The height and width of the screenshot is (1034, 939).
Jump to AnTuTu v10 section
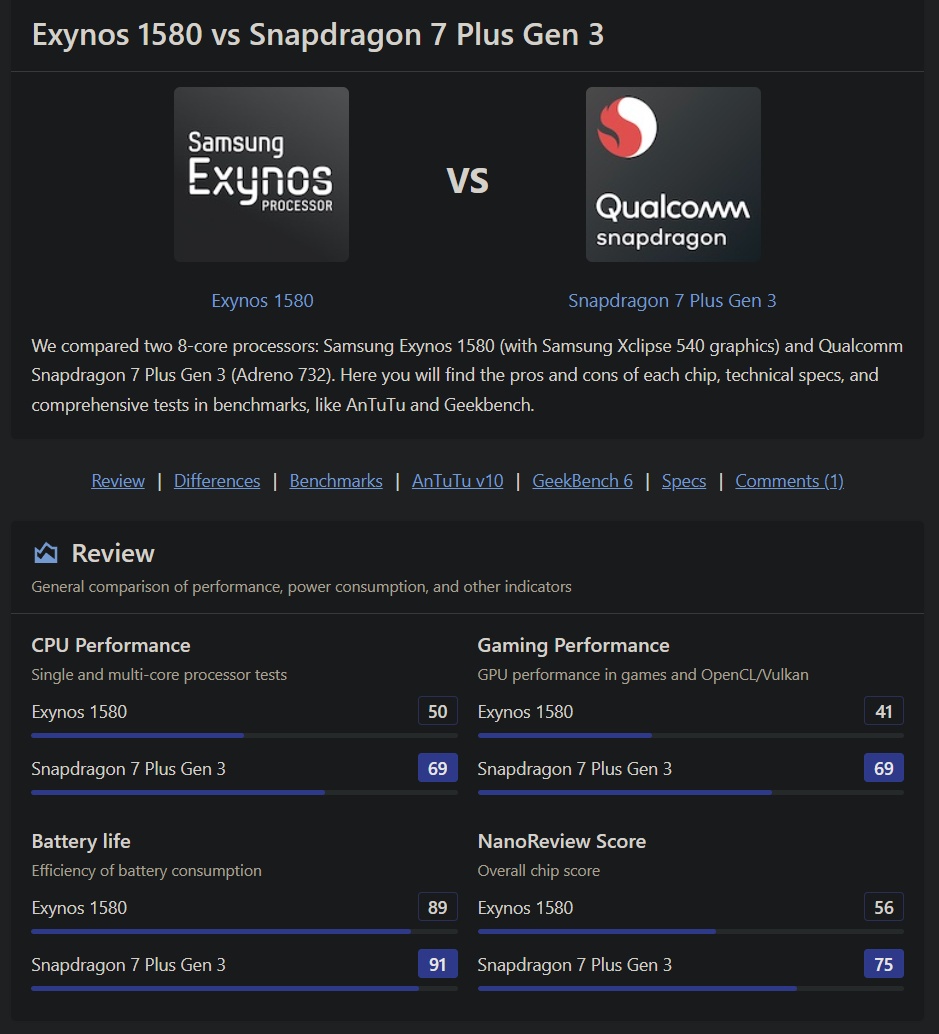(x=457, y=481)
